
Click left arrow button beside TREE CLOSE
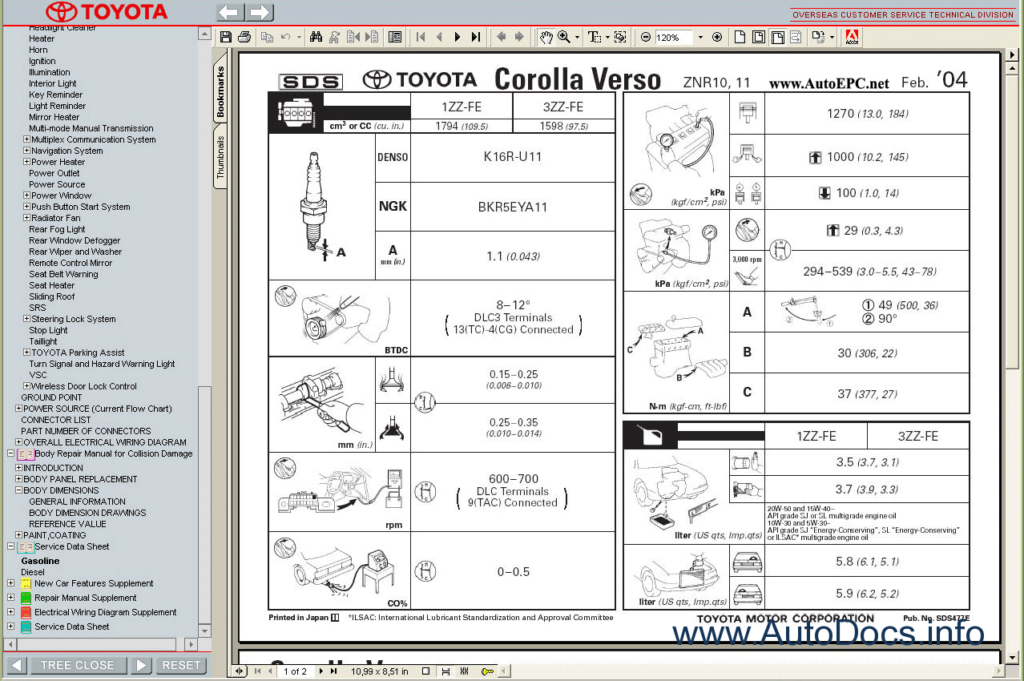click(x=16, y=665)
